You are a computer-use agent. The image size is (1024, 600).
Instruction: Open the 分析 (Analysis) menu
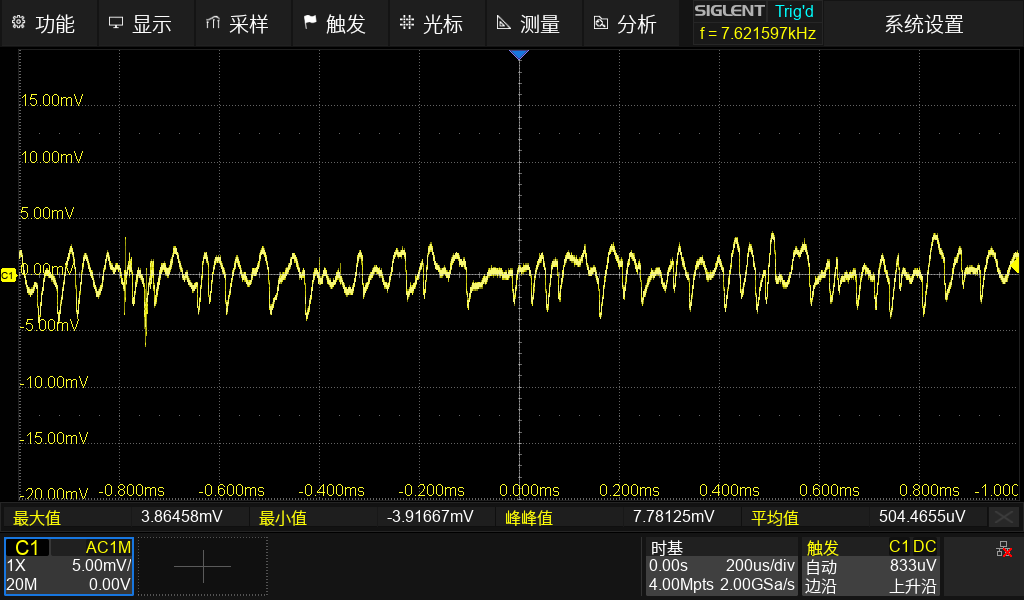630,24
